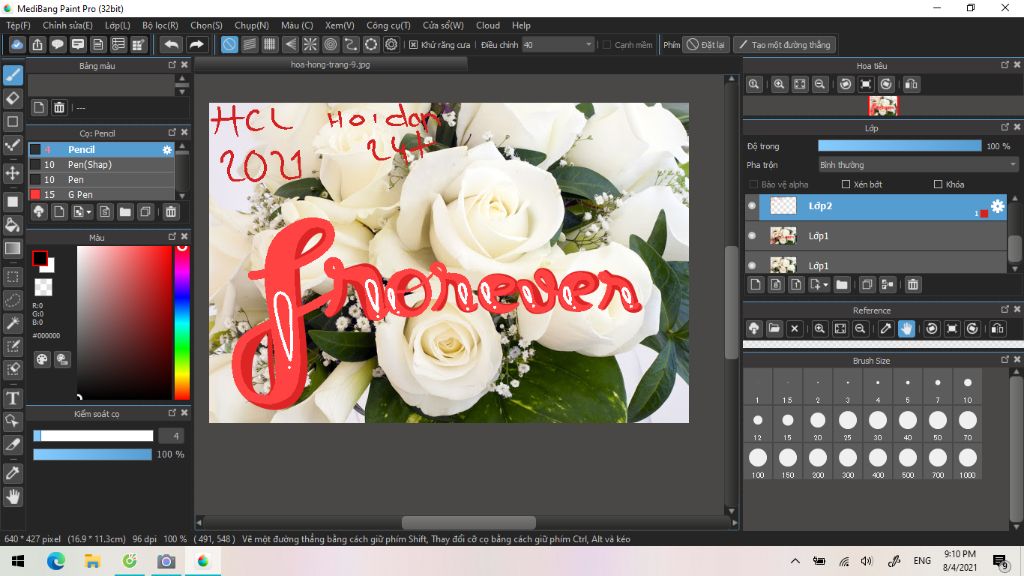
Task: Open the Chỉnh sửa(E) menu
Action: (x=67, y=25)
